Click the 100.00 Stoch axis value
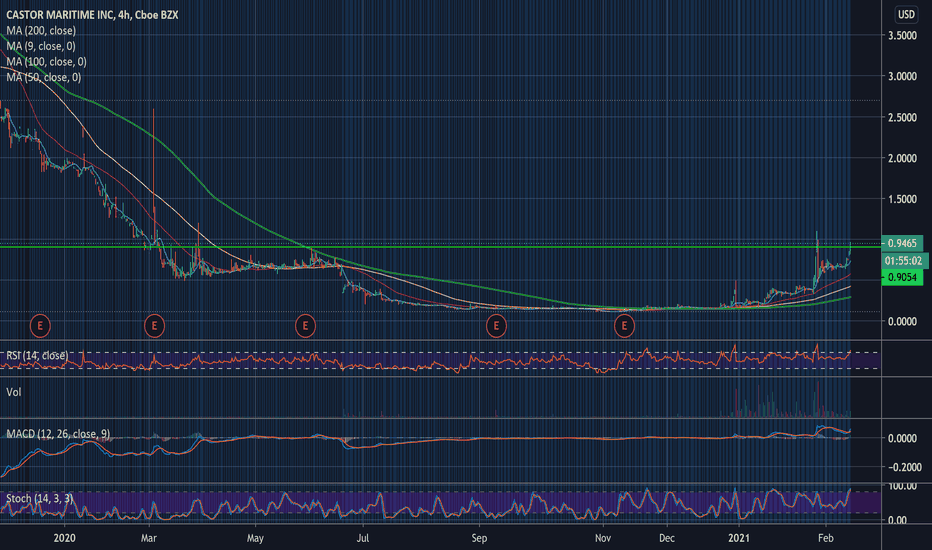932x550 pixels. point(902,486)
